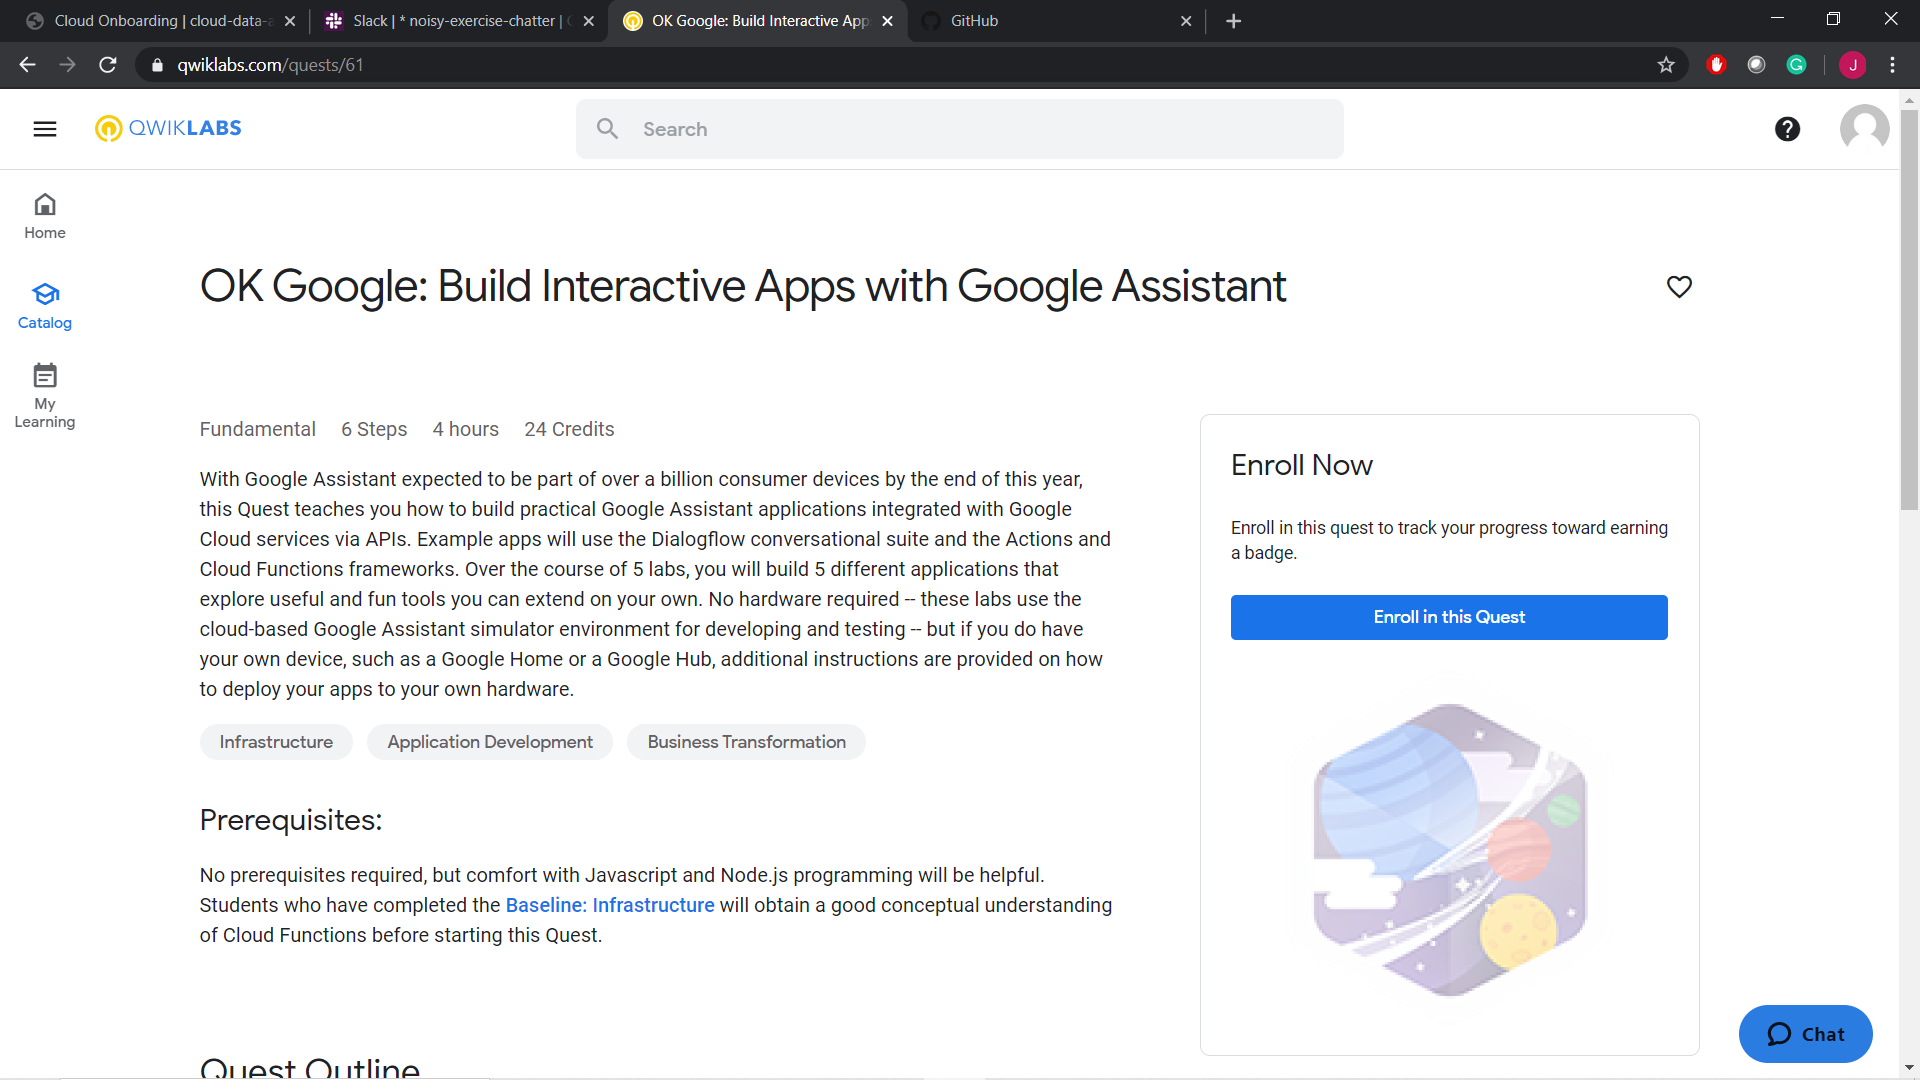Close the Cloud Onboarding tab
The width and height of the screenshot is (1920, 1080).
point(290,21)
